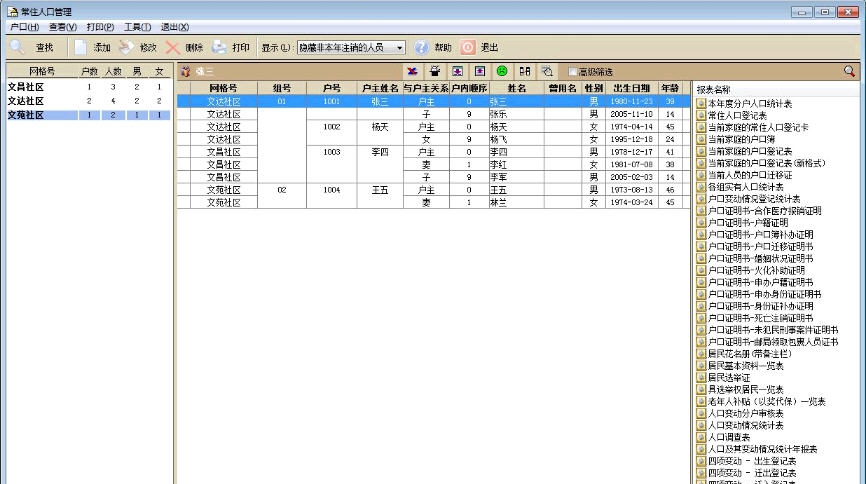Click the green smiley face icon

click(502, 71)
